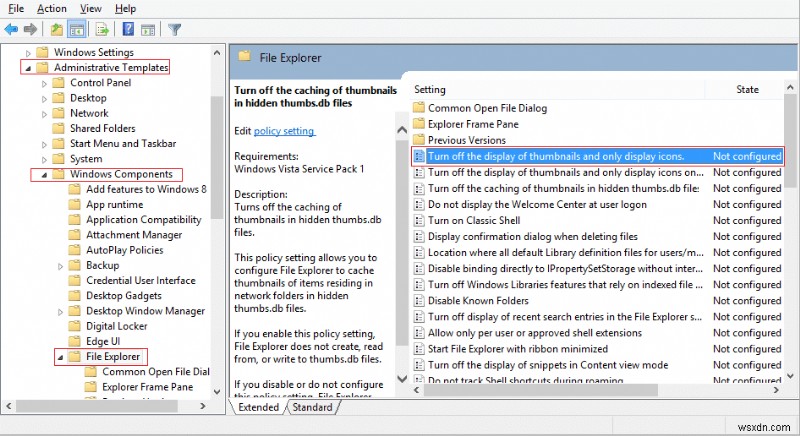Click the State column header
The width and height of the screenshot is (800, 436).
(x=747, y=90)
